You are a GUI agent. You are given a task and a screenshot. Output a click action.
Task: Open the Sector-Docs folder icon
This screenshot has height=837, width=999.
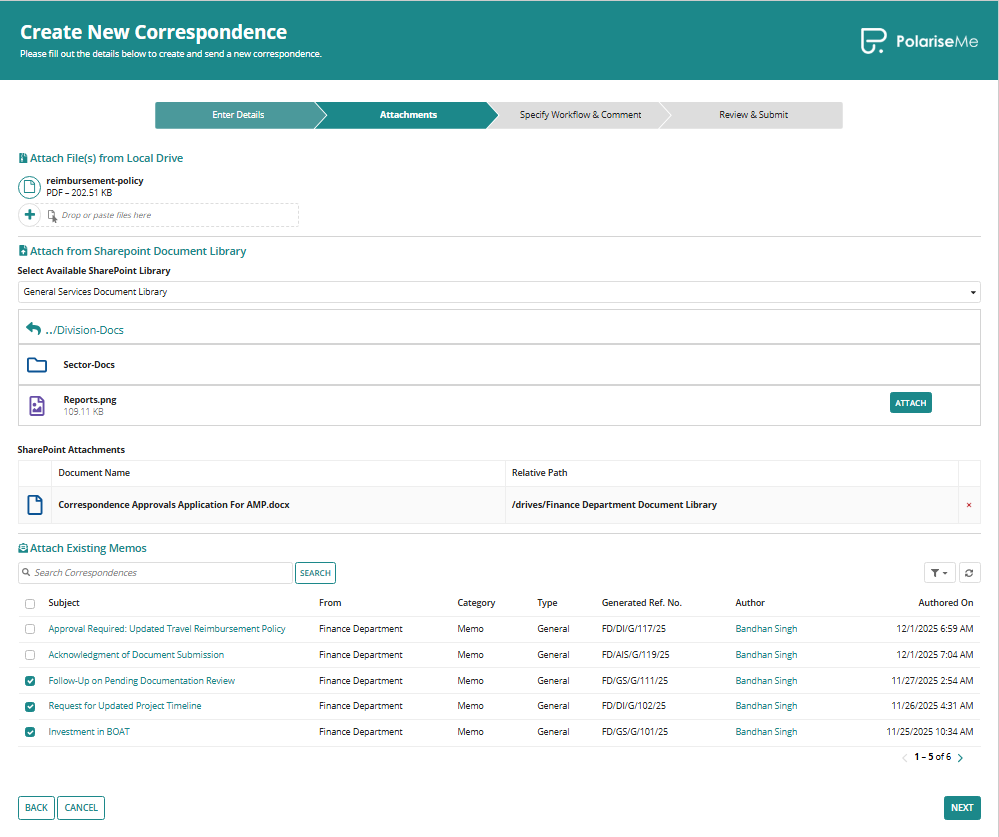point(37,365)
